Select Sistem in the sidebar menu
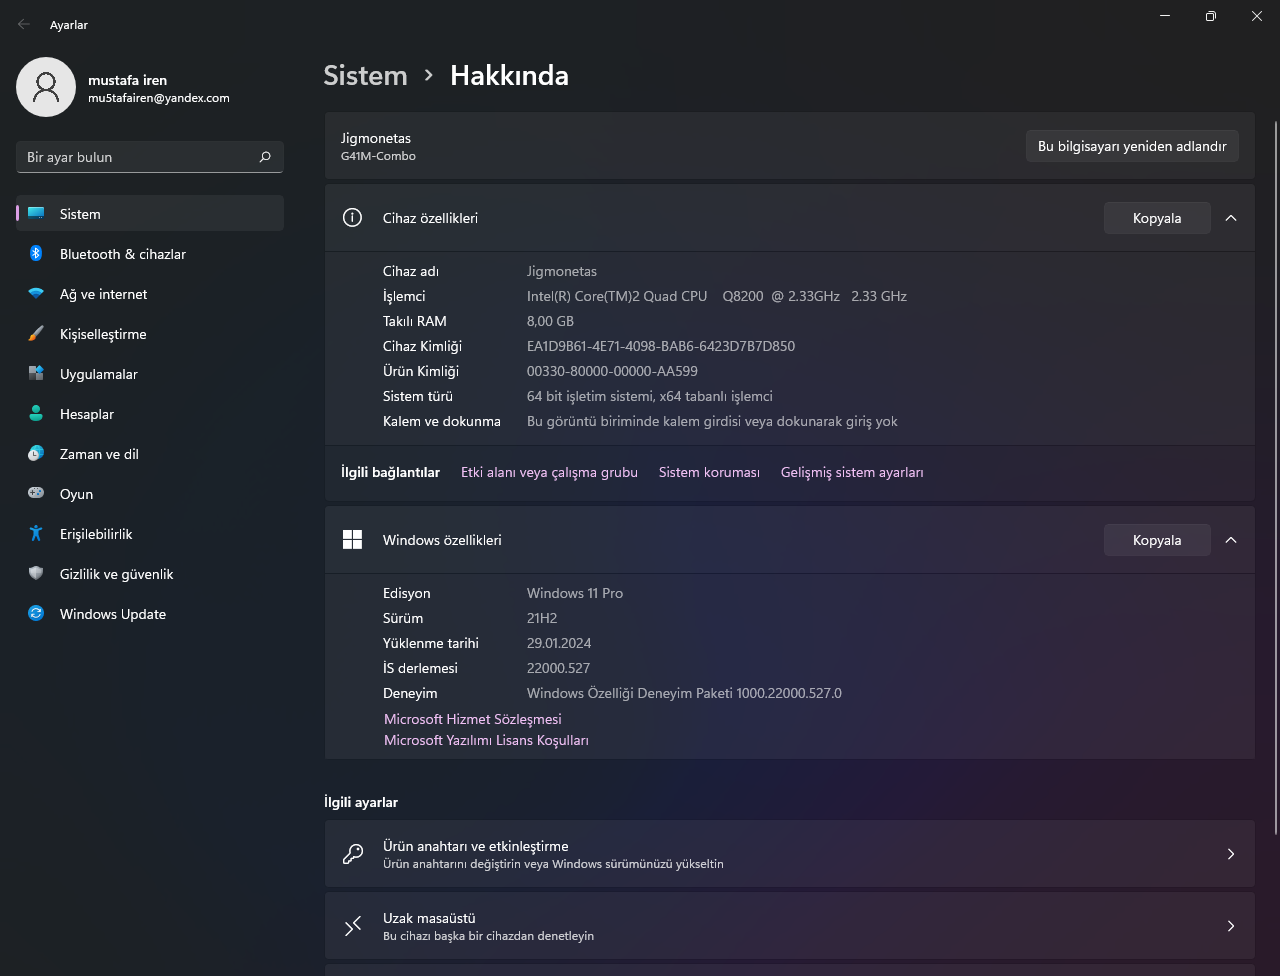Image resolution: width=1280 pixels, height=976 pixels. point(80,214)
